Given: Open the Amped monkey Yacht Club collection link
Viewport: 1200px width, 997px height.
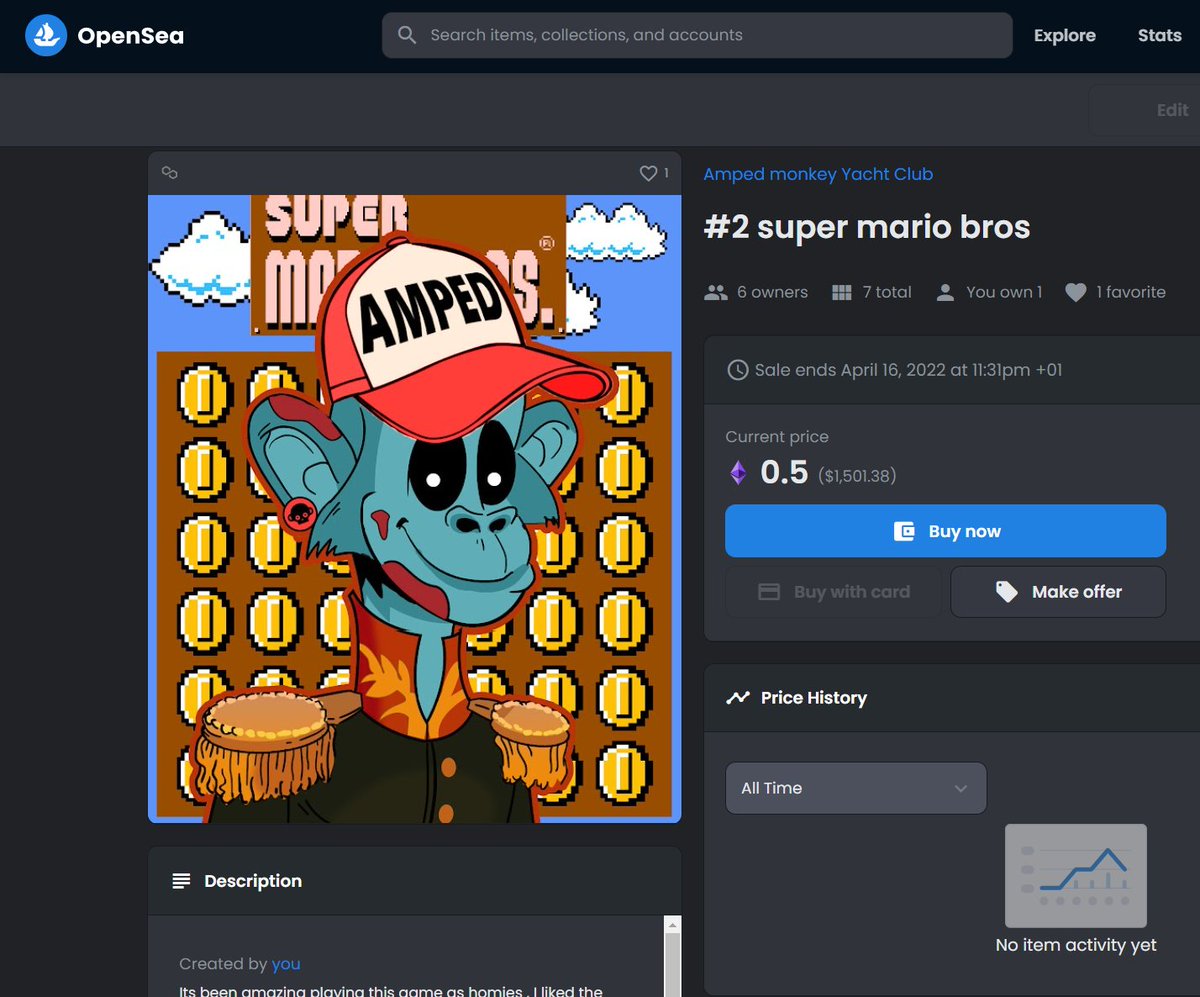Looking at the screenshot, I should pyautogui.click(x=818, y=174).
